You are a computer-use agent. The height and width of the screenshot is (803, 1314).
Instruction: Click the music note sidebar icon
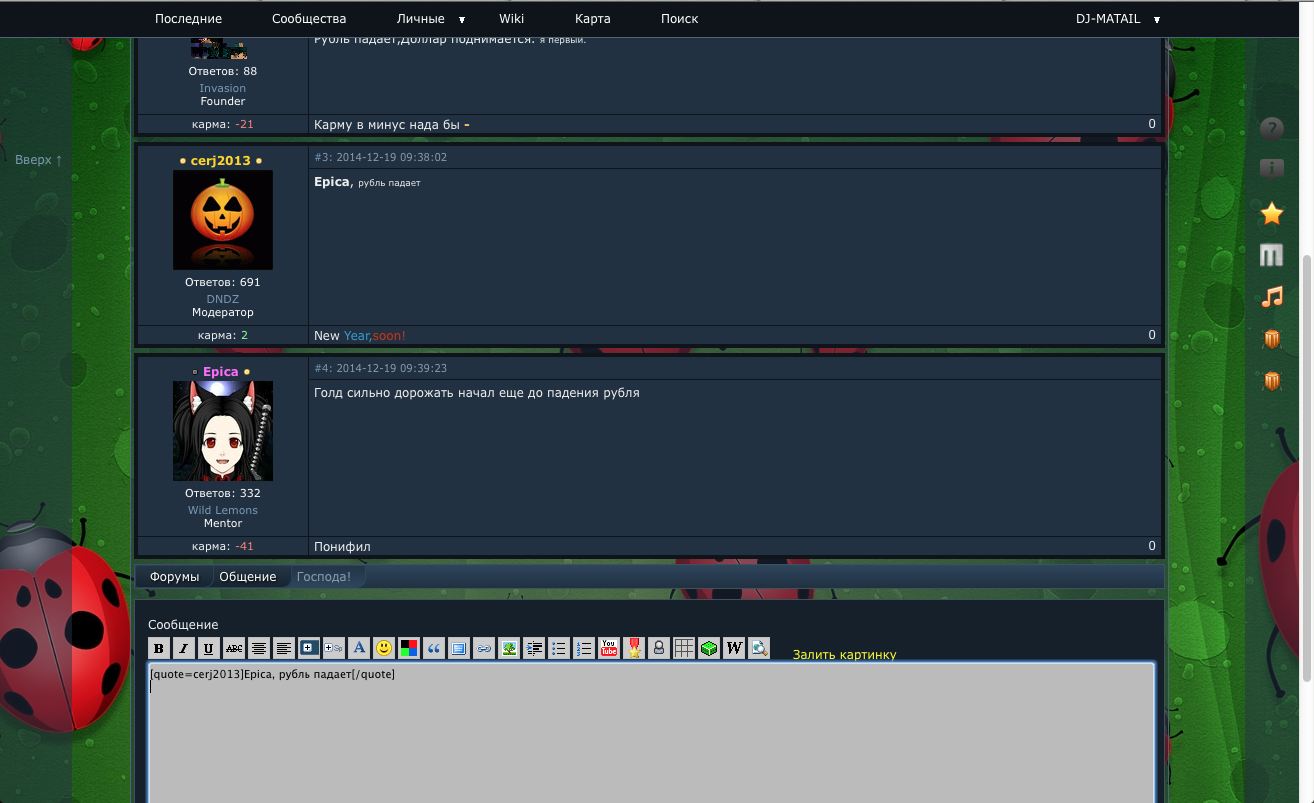tap(1271, 297)
